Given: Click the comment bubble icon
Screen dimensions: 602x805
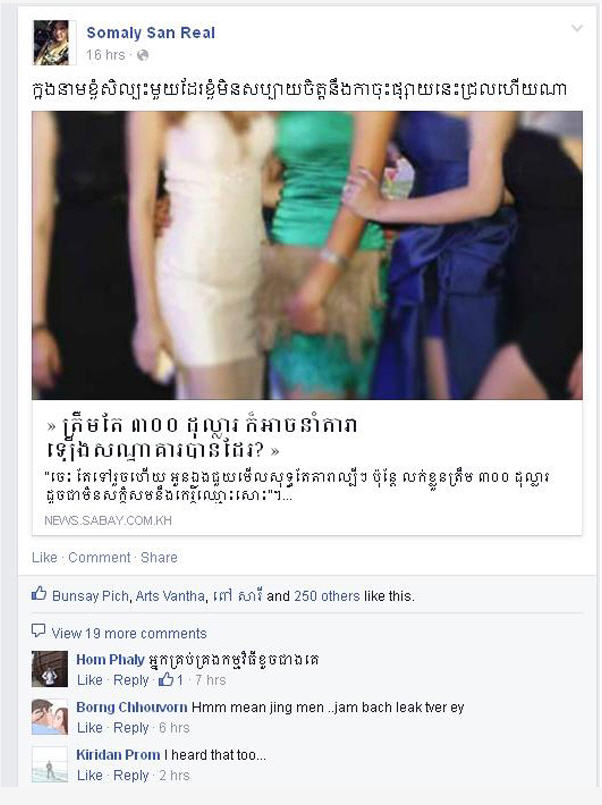Looking at the screenshot, I should [x=38, y=631].
